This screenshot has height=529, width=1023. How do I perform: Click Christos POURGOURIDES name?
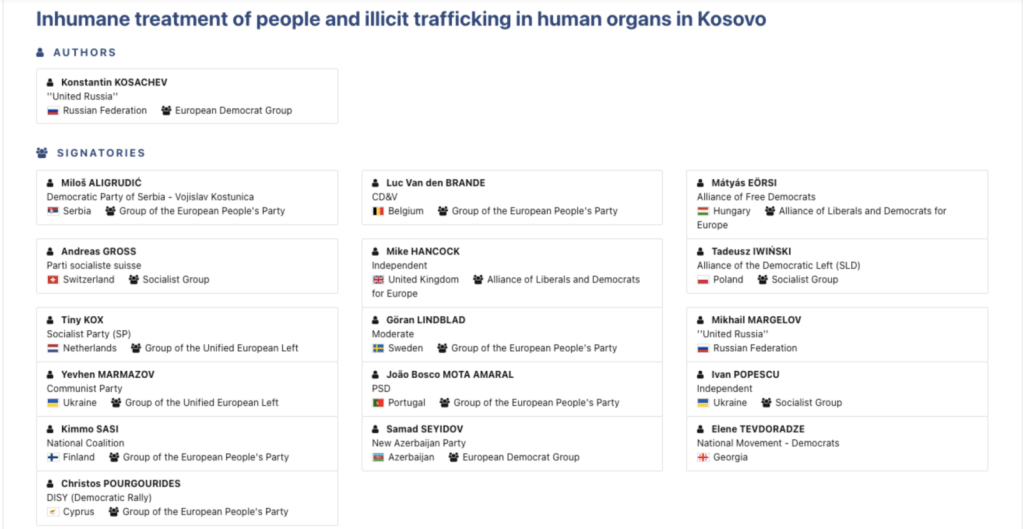[x=121, y=484]
